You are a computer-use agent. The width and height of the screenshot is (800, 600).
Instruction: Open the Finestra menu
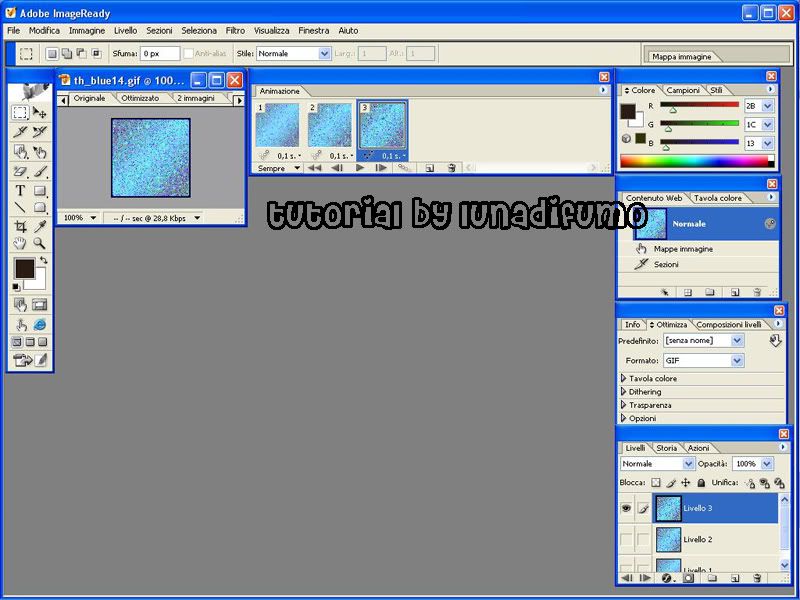(313, 31)
